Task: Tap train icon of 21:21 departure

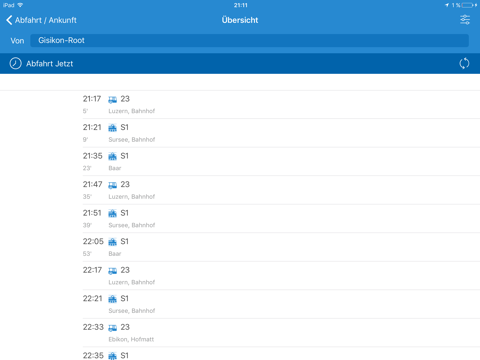Action: [113, 128]
